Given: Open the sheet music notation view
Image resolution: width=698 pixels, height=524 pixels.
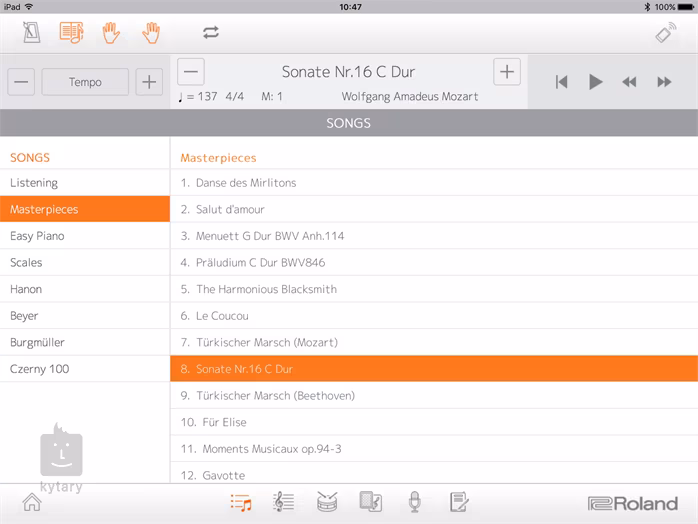Looking at the screenshot, I should (284, 502).
